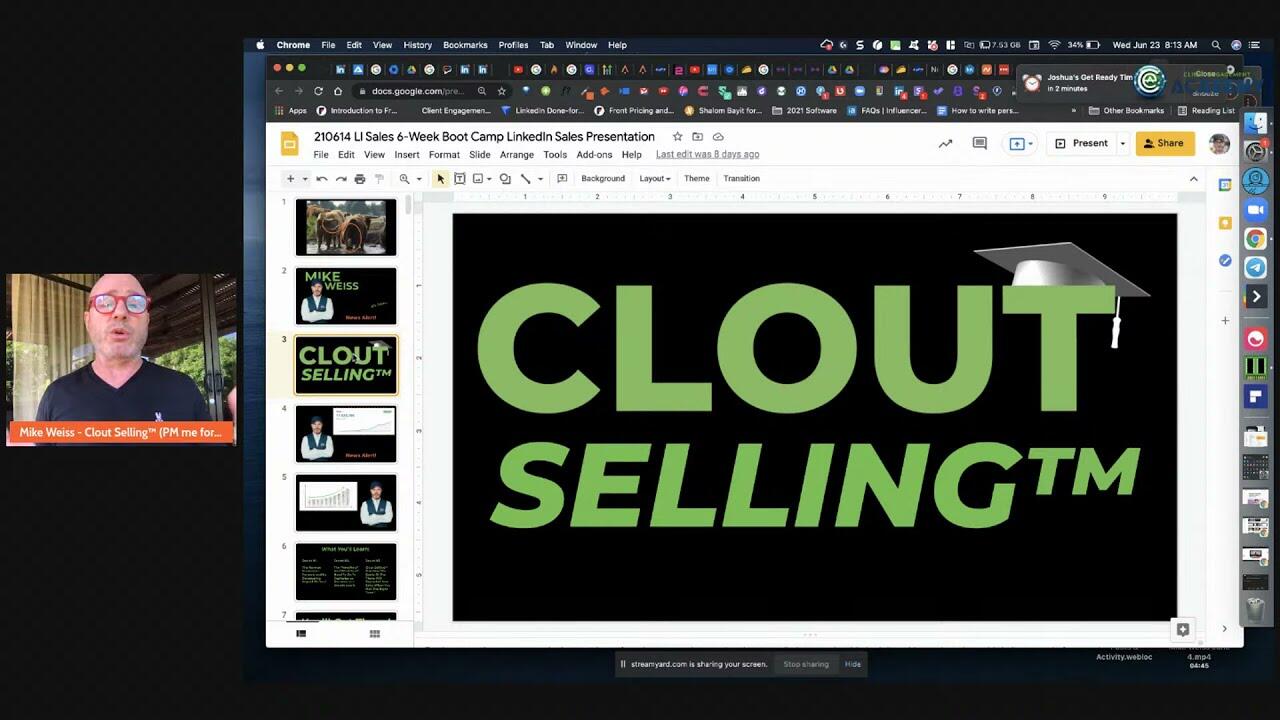Select the Shape tool icon
Viewport: 1280px width, 720px height.
(x=505, y=179)
